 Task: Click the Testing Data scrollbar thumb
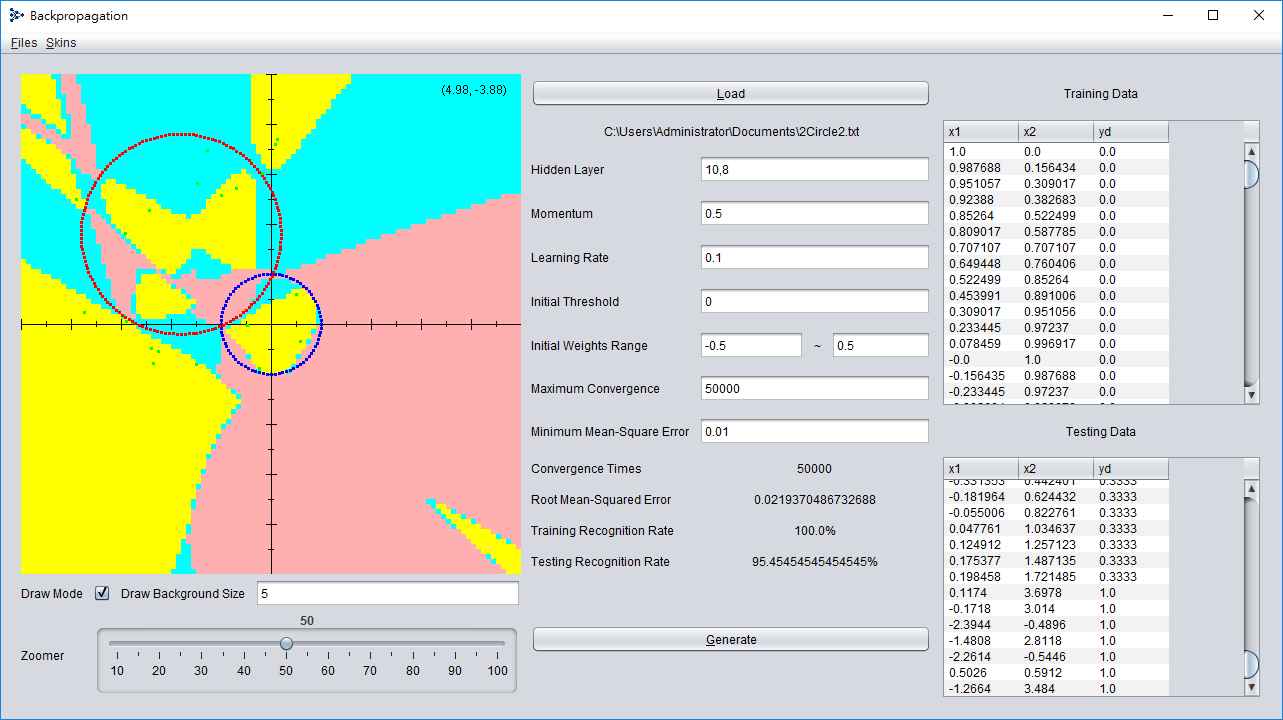pos(1251,664)
